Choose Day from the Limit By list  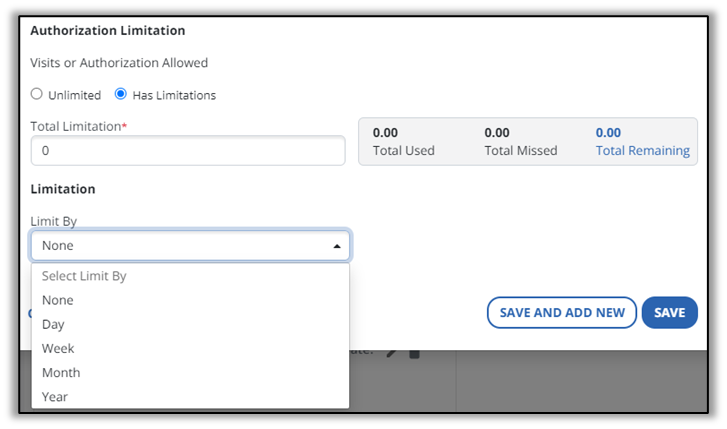53,324
